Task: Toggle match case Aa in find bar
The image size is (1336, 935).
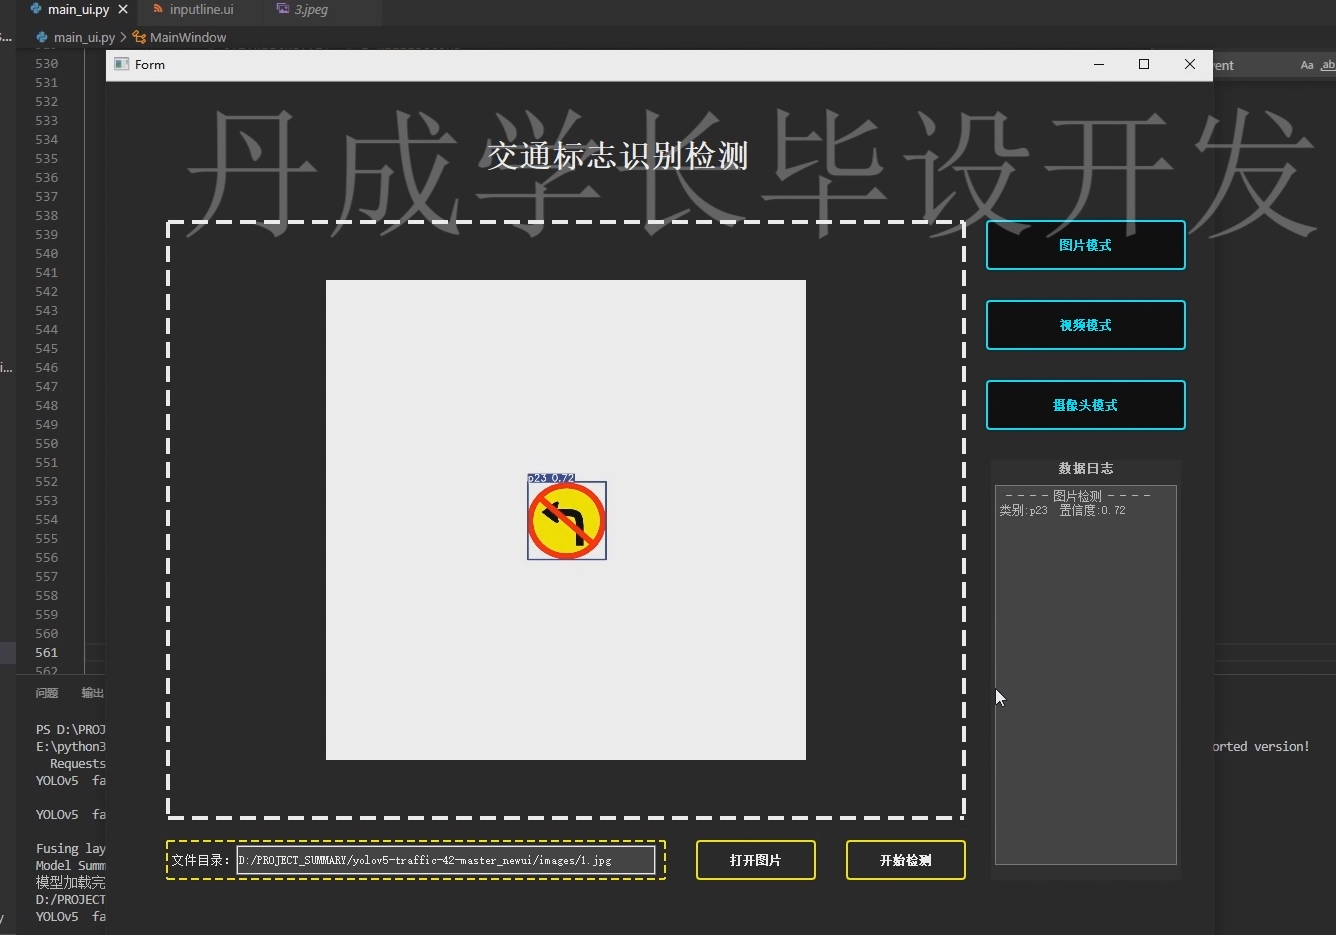Action: coord(1306,65)
